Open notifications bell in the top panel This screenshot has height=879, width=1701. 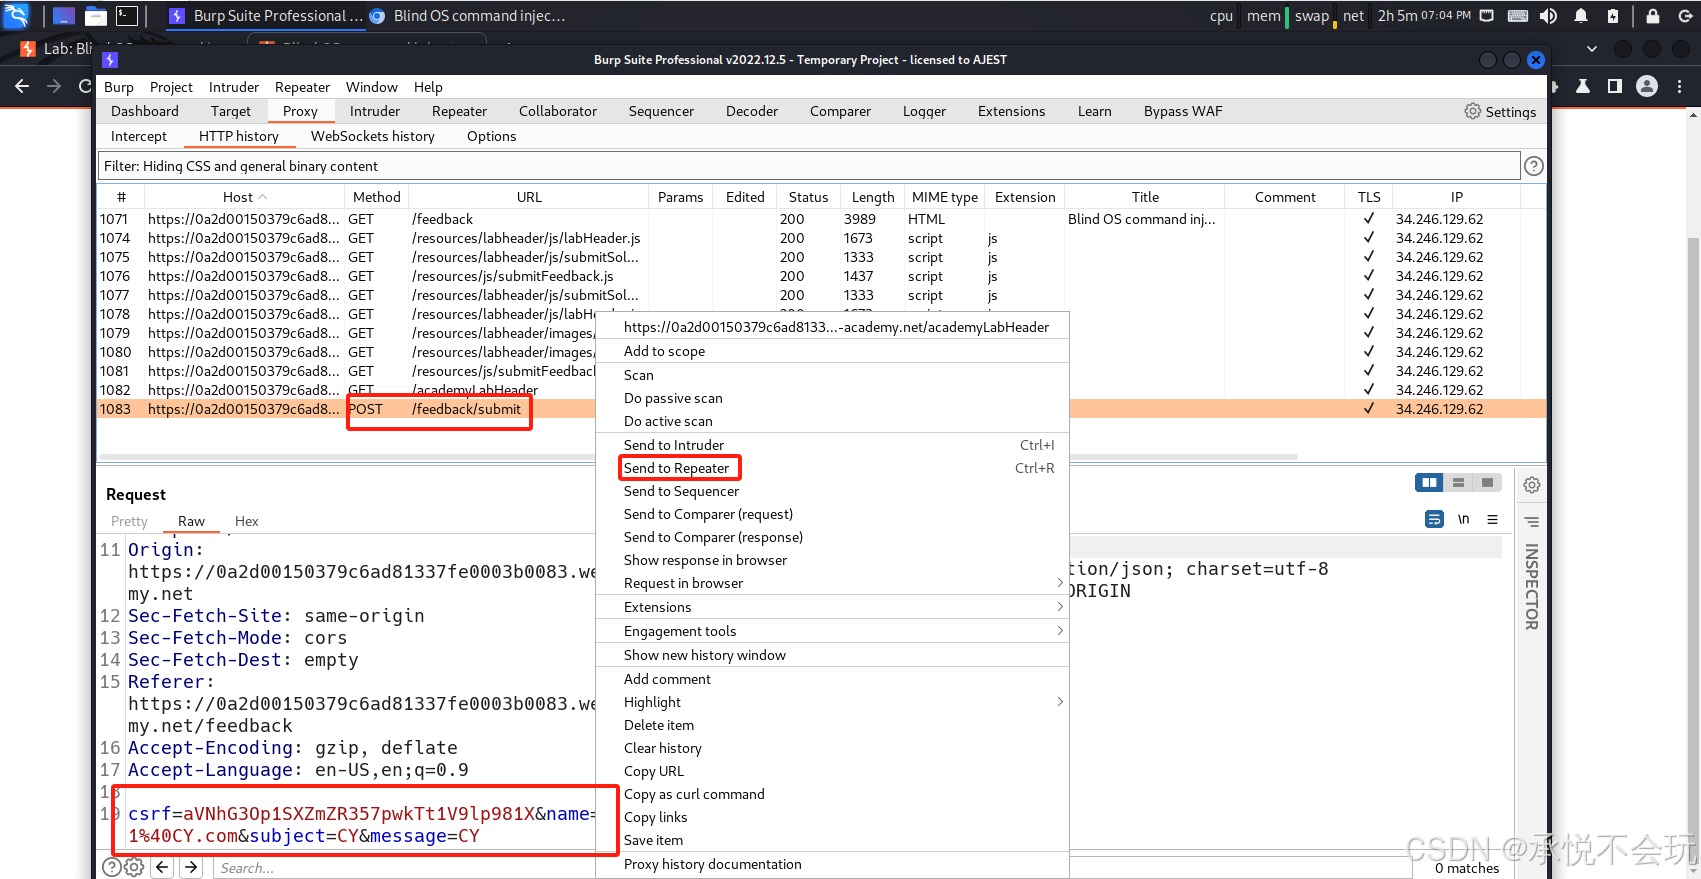coord(1581,16)
